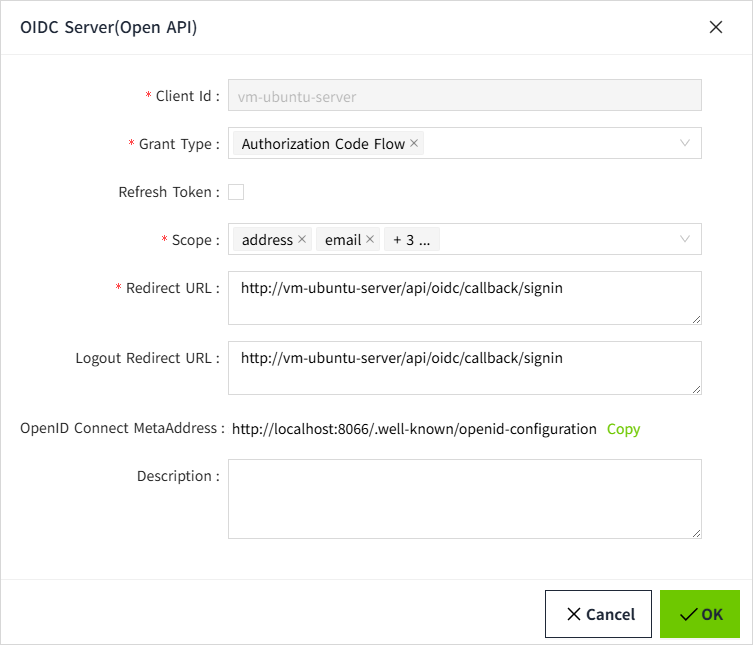Click the disabled Client Id field
This screenshot has width=753, height=645.
[464, 96]
